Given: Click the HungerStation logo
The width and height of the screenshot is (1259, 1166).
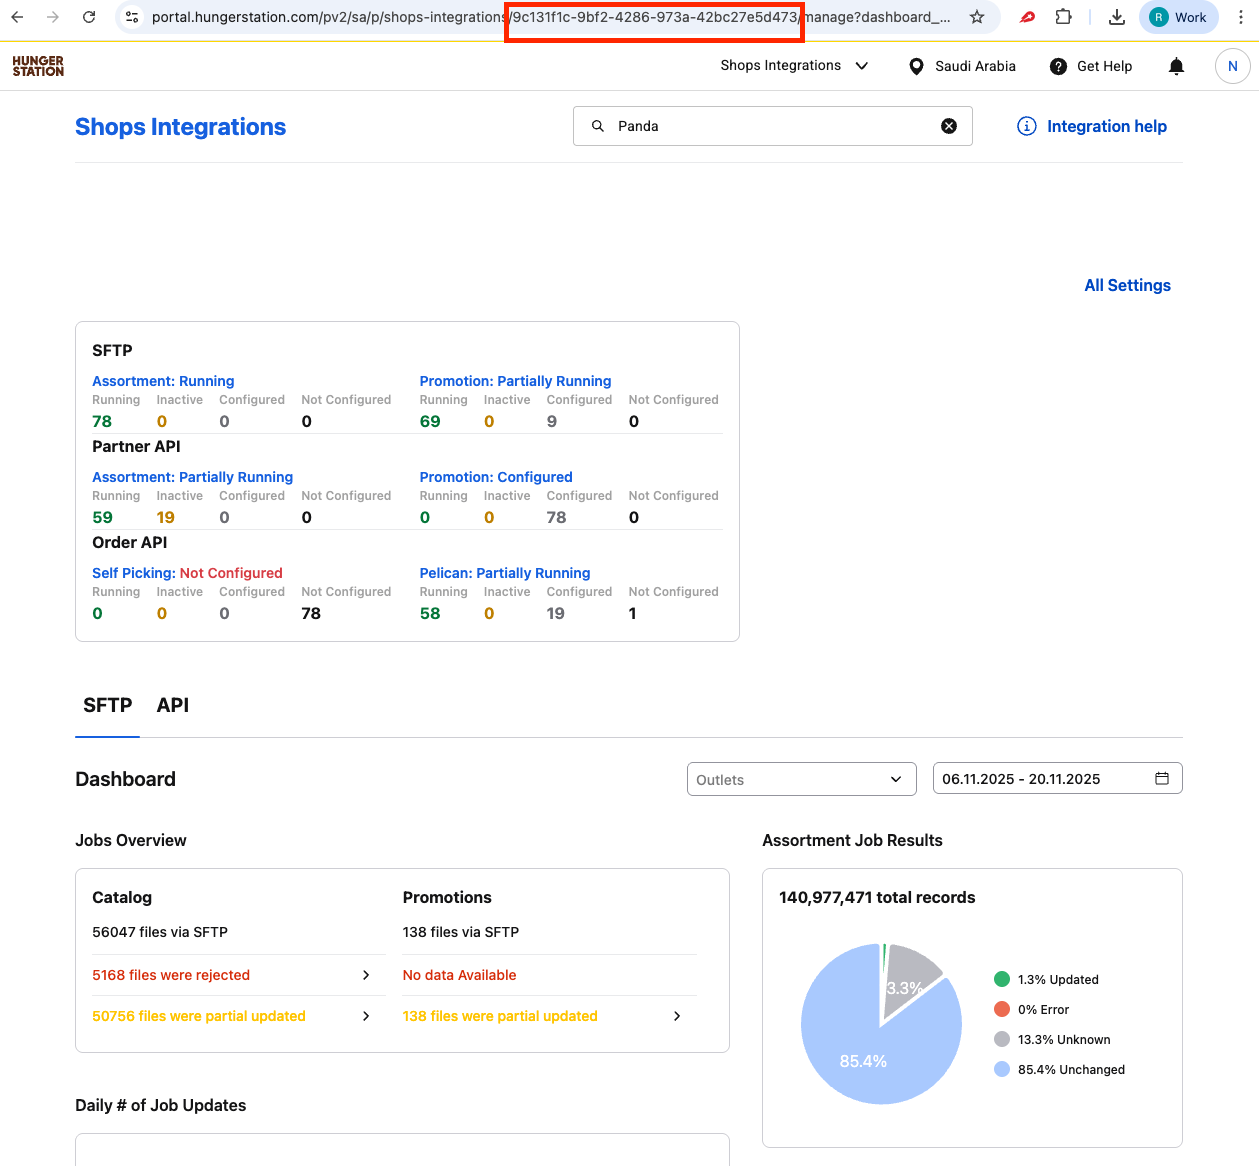Looking at the screenshot, I should click(38, 66).
